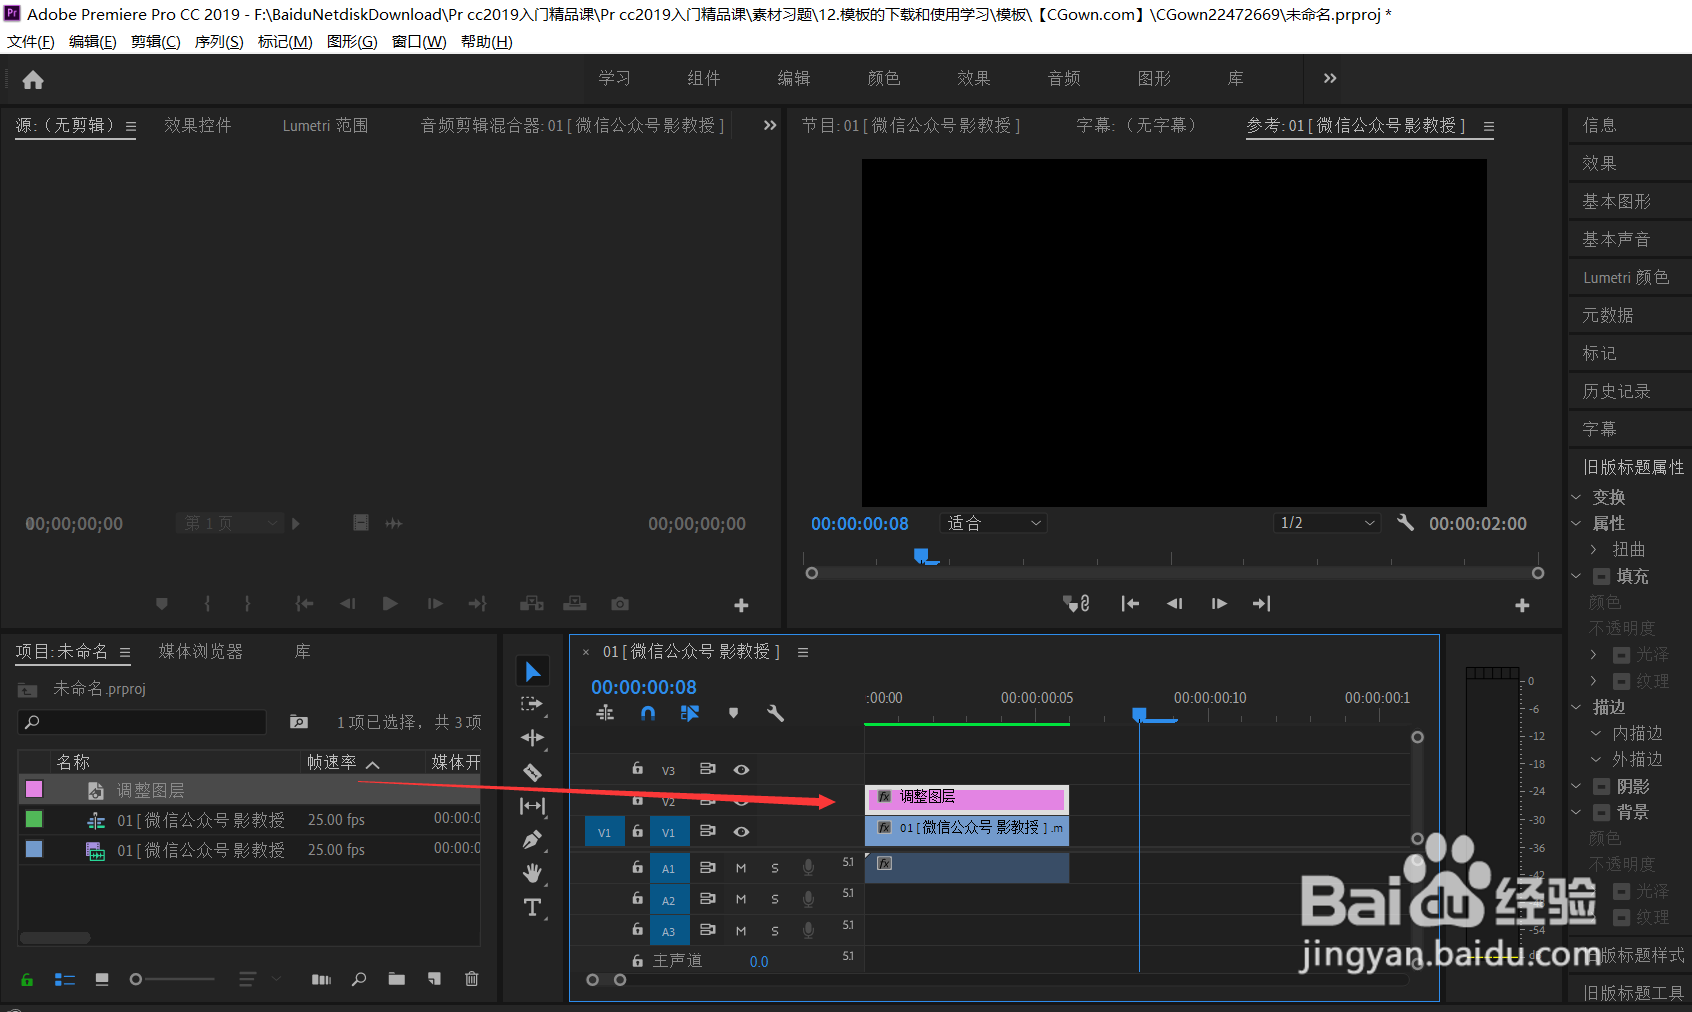Switch project panel to icon view
This screenshot has height=1012, width=1692.
(102, 979)
